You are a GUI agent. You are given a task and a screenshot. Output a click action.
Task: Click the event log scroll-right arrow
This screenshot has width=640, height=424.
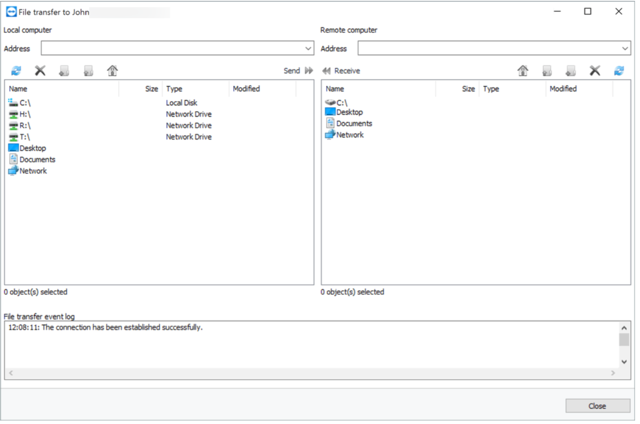pyautogui.click(x=613, y=373)
